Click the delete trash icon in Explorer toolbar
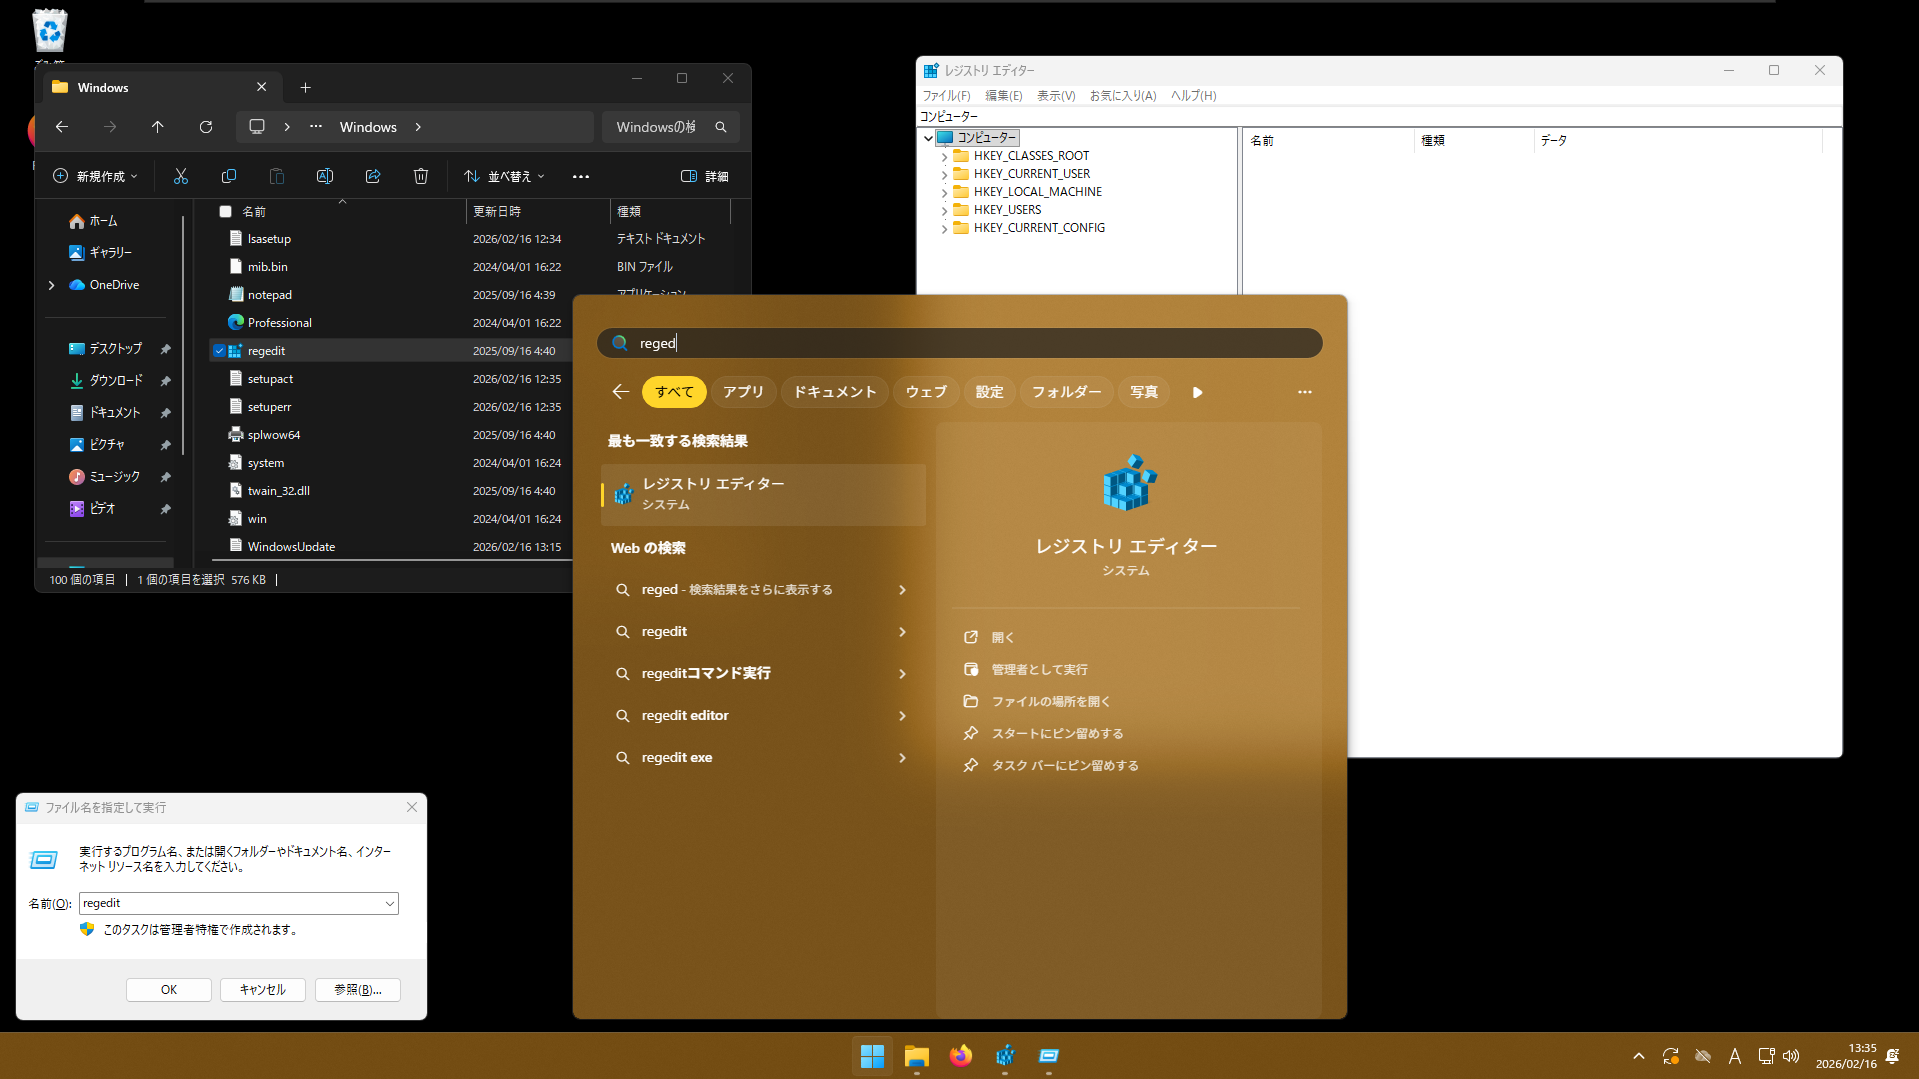 (421, 176)
